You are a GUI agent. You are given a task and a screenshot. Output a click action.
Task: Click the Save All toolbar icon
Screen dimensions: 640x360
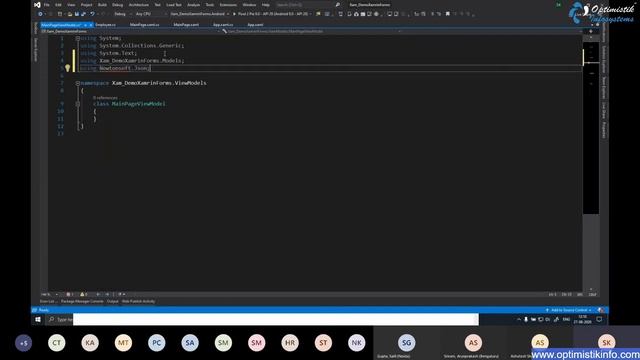(x=83, y=14)
